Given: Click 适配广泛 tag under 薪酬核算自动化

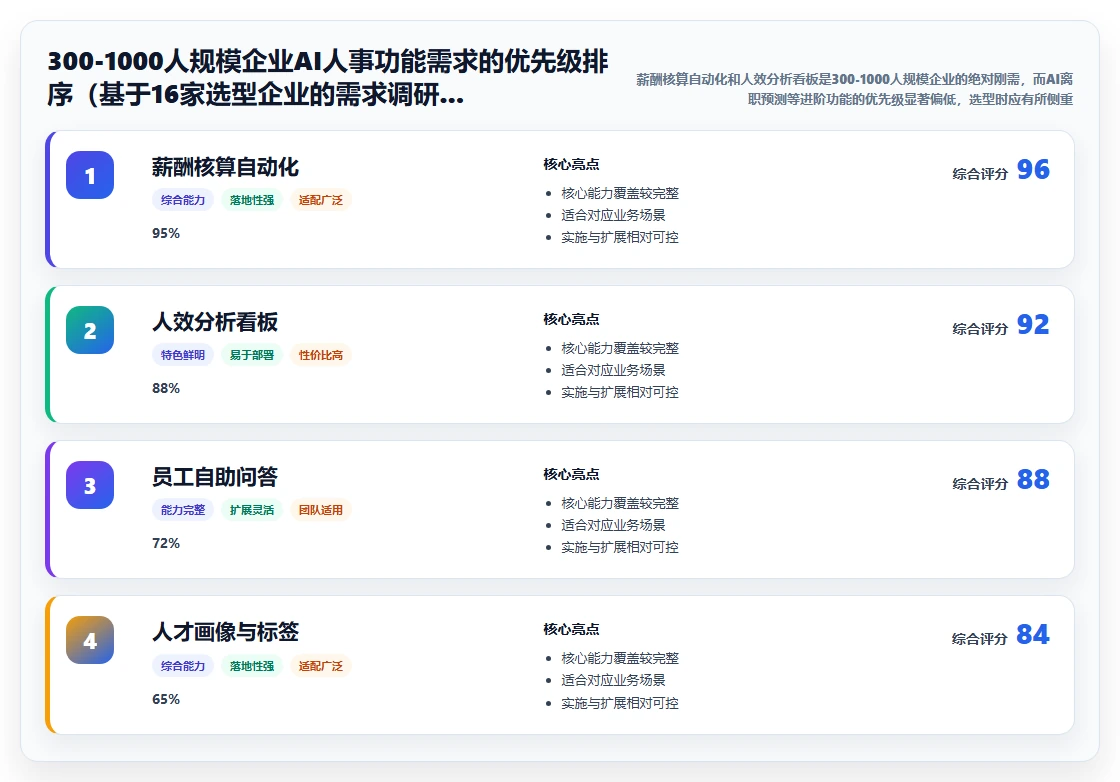Looking at the screenshot, I should (321, 200).
